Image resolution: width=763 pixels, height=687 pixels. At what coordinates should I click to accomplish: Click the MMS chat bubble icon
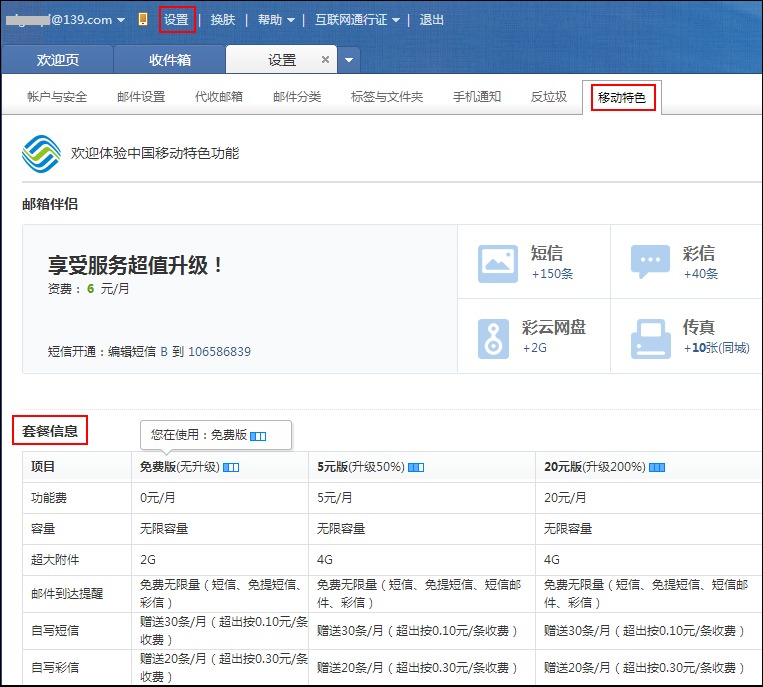coord(650,261)
